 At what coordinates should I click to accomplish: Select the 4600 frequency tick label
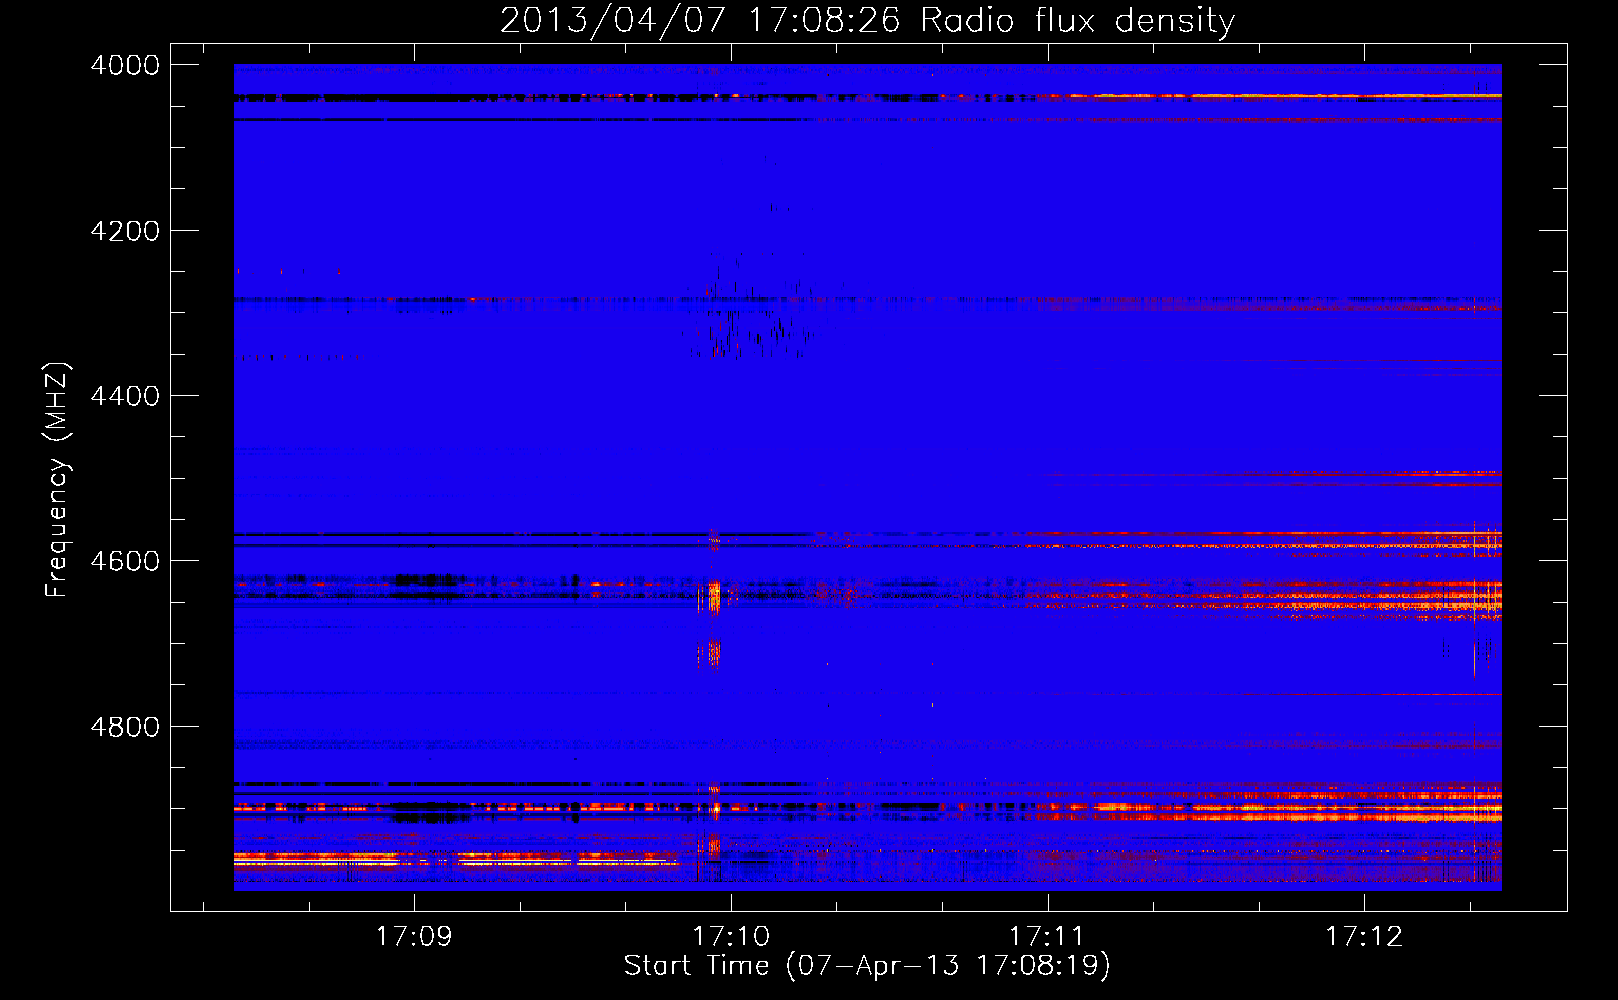click(125, 561)
